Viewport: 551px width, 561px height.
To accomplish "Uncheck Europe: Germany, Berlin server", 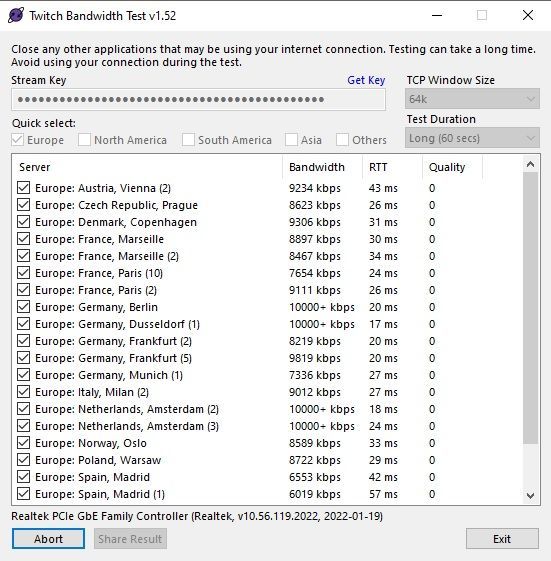I will click(x=24, y=307).
